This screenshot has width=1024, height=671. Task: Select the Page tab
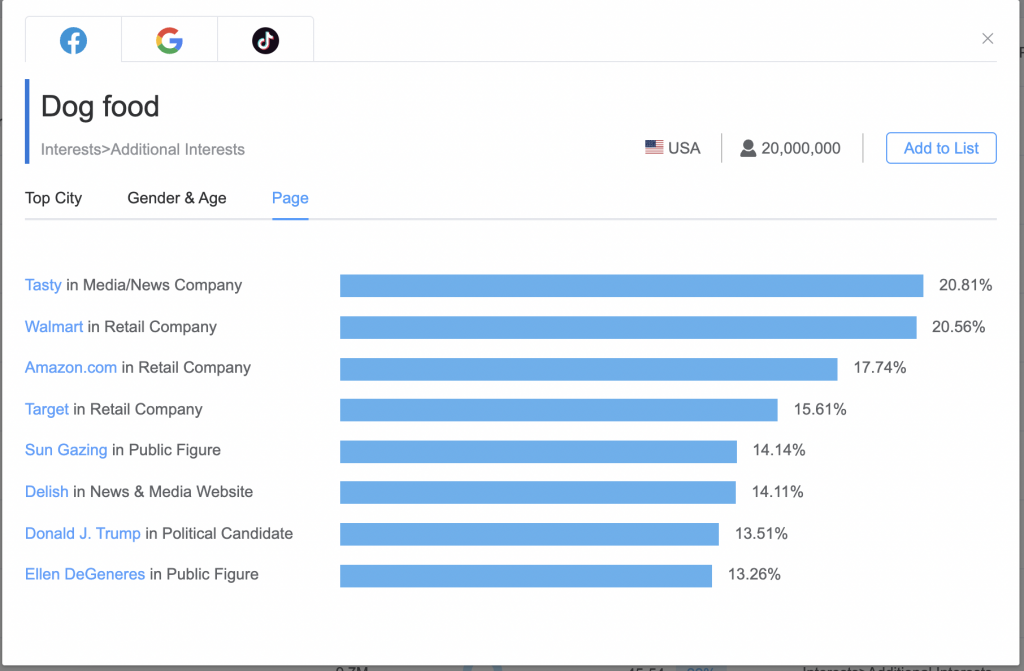(290, 198)
